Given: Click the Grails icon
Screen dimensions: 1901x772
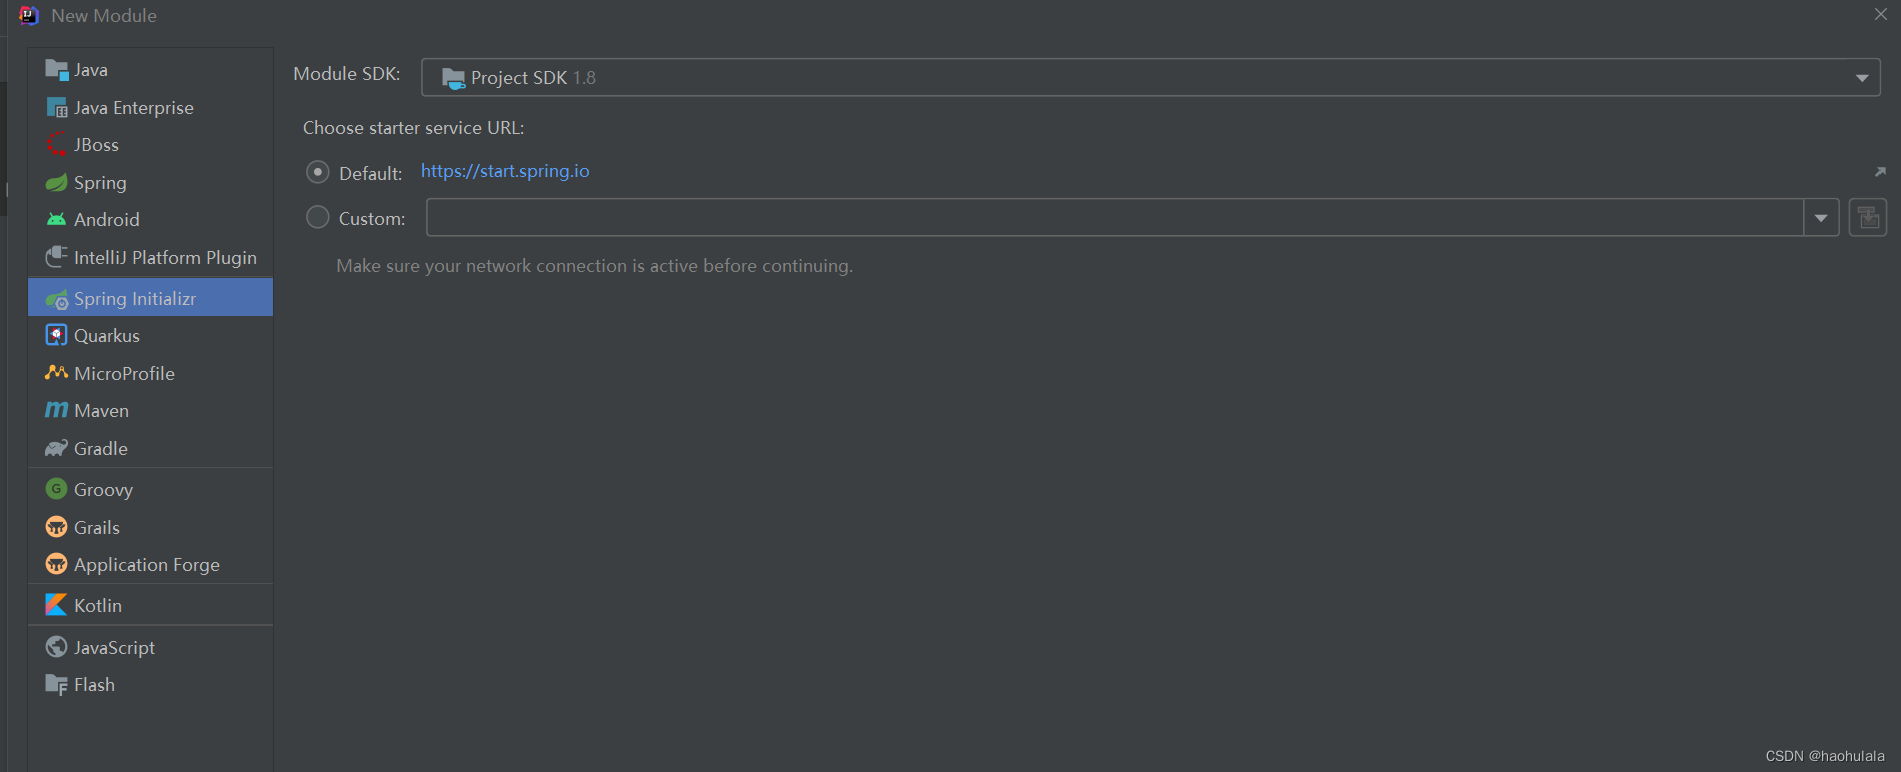Looking at the screenshot, I should point(57,527).
